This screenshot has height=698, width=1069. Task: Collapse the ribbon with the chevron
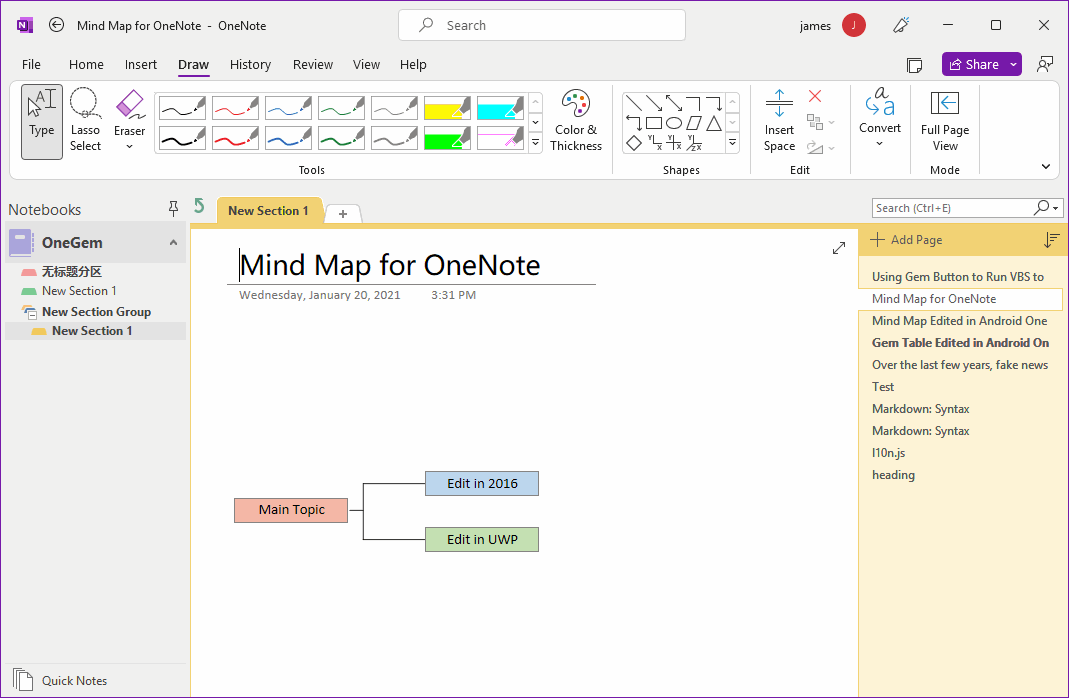pos(1046,167)
